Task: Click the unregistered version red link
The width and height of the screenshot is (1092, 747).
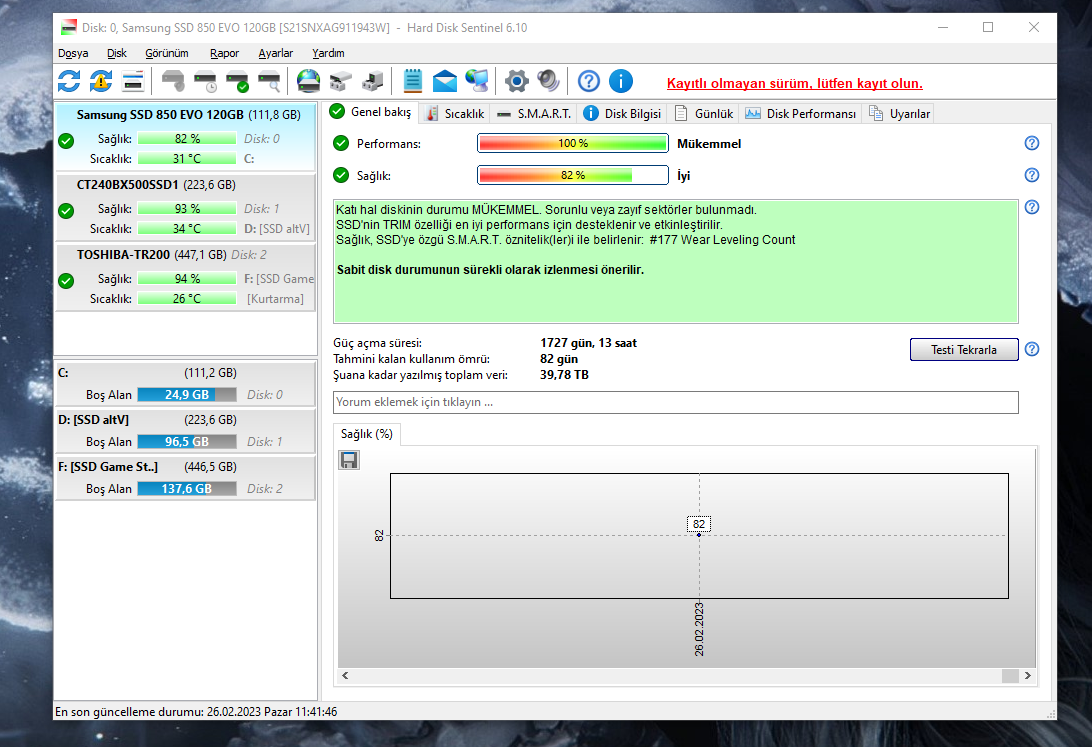Action: coord(795,84)
